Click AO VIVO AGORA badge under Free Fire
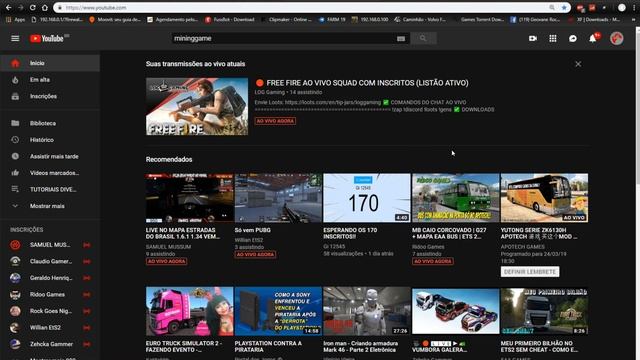The width and height of the screenshot is (640, 360). pyautogui.click(x=275, y=121)
